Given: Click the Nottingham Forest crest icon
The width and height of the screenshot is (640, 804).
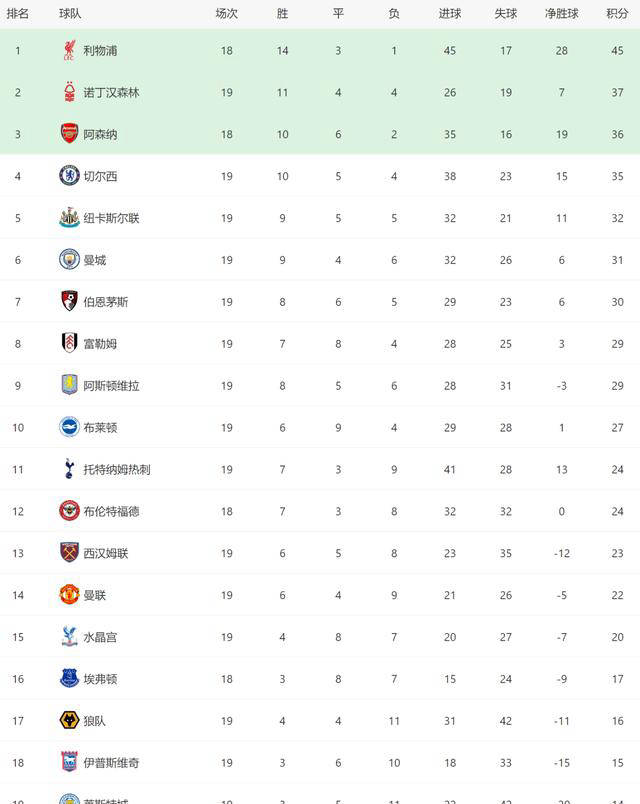Looking at the screenshot, I should pyautogui.click(x=69, y=92).
